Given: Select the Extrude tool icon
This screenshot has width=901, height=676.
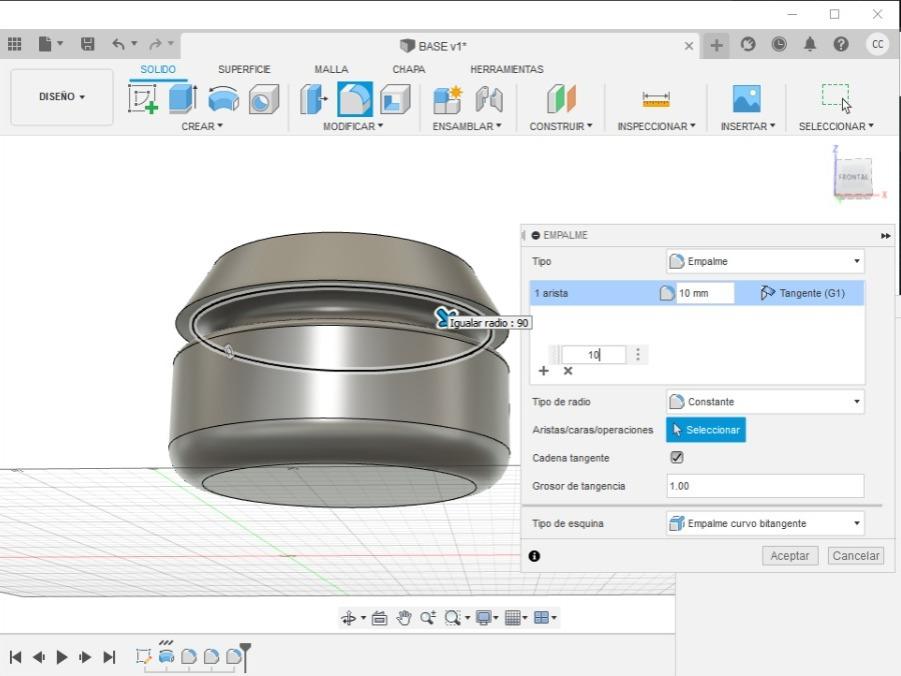Looking at the screenshot, I should pos(183,99).
